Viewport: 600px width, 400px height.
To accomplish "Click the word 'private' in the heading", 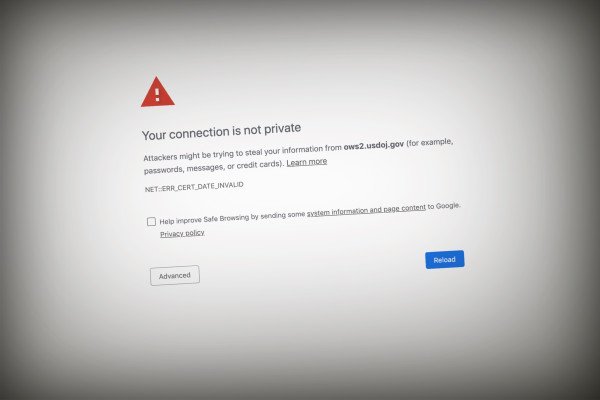I will pyautogui.click(x=282, y=129).
